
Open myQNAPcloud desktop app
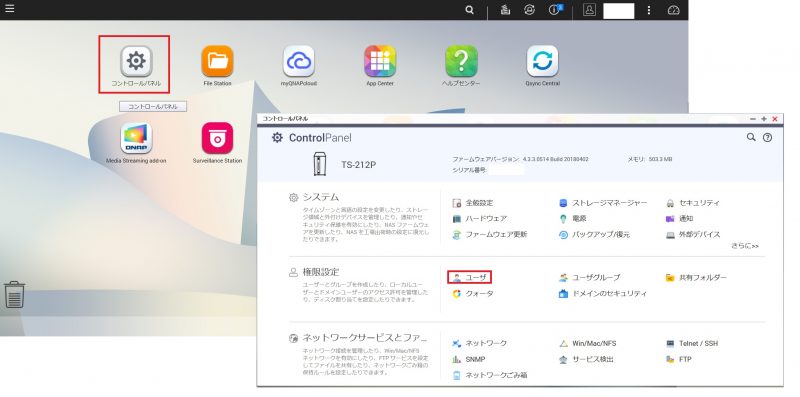(298, 65)
